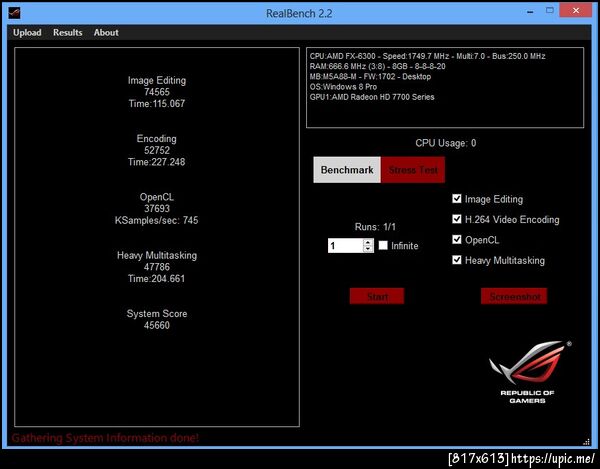This screenshot has width=600, height=469.
Task: Click the RAM:666.6 MHz info line
Action: point(378,66)
